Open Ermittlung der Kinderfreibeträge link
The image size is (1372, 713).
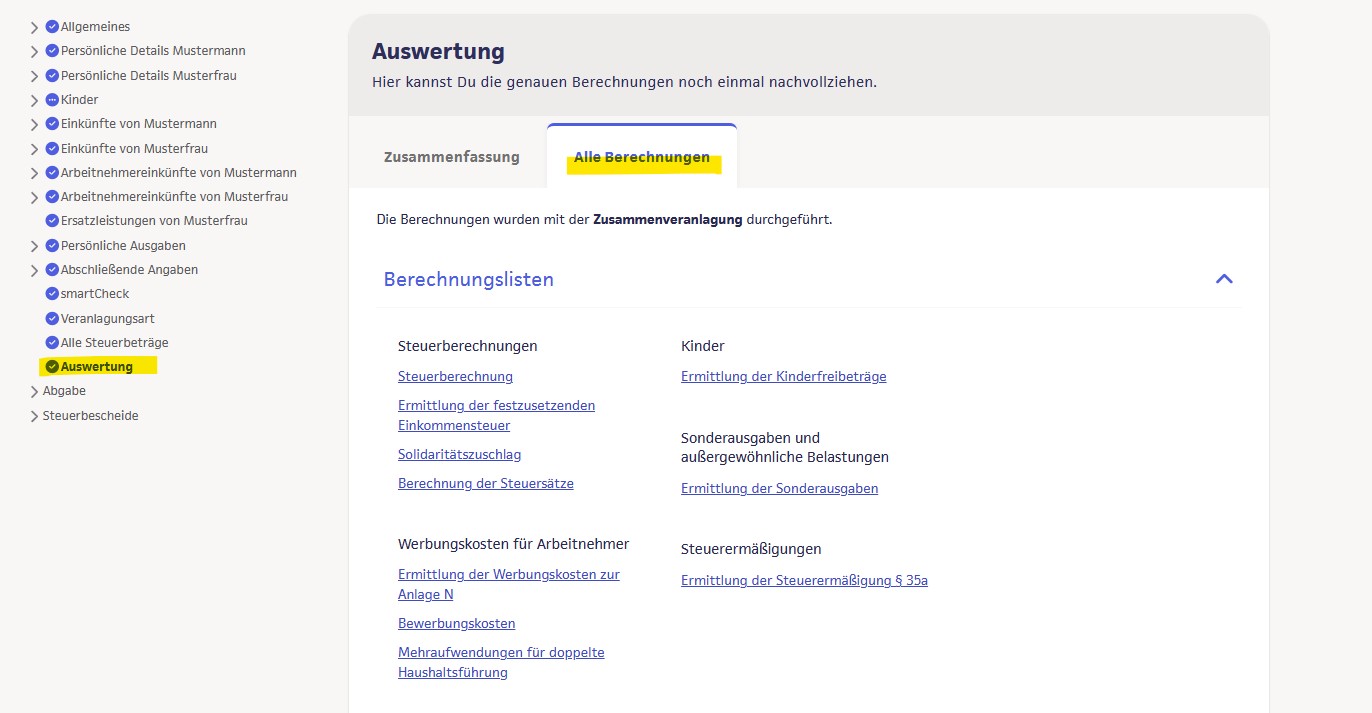(x=783, y=377)
